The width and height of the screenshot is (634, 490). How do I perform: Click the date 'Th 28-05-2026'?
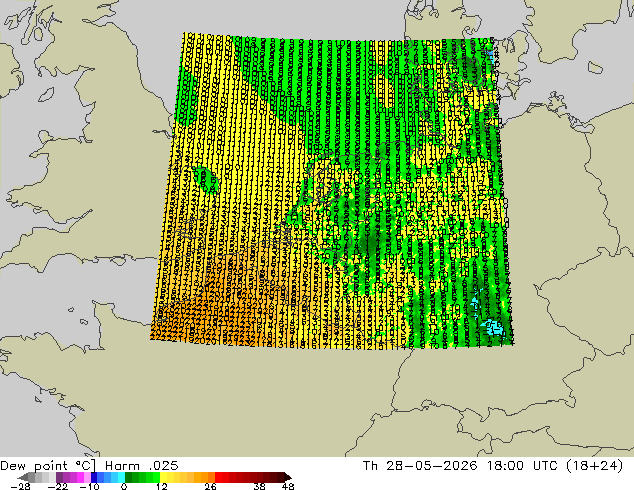click(x=420, y=466)
